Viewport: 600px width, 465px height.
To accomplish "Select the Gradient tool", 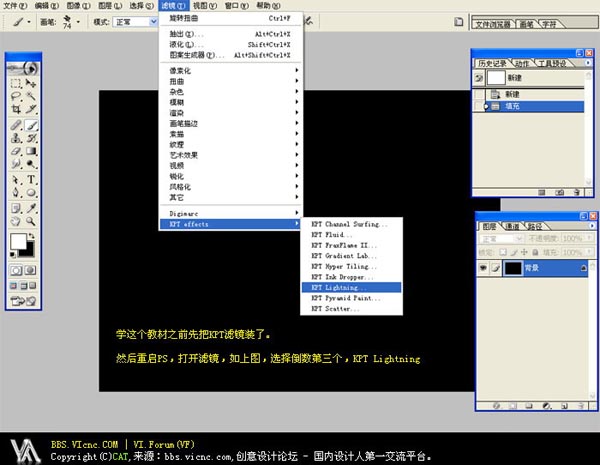I will [31, 151].
